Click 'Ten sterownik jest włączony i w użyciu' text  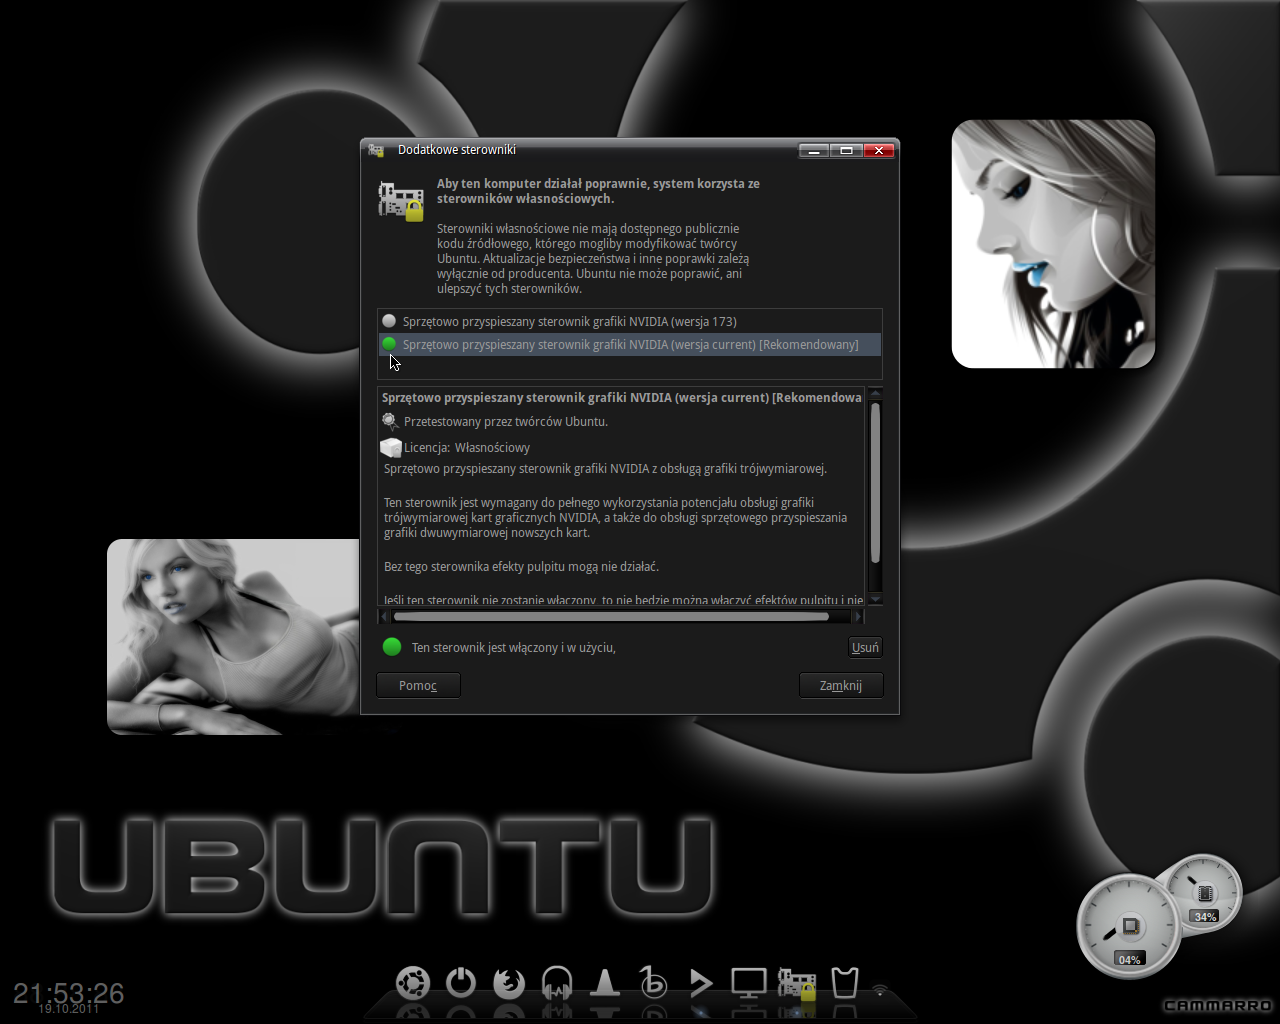tap(513, 648)
